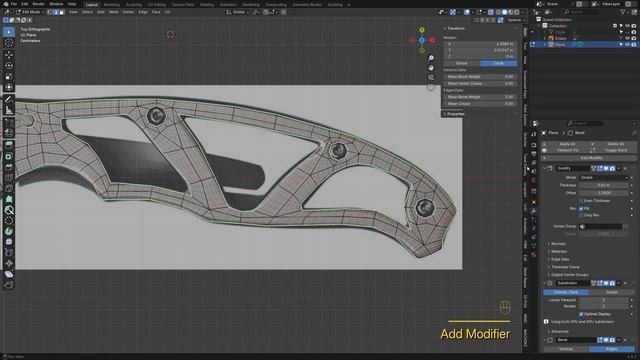Viewport: 640px width, 360px height.
Task: Select the Cursor tool in the toolbar
Action: [9, 42]
